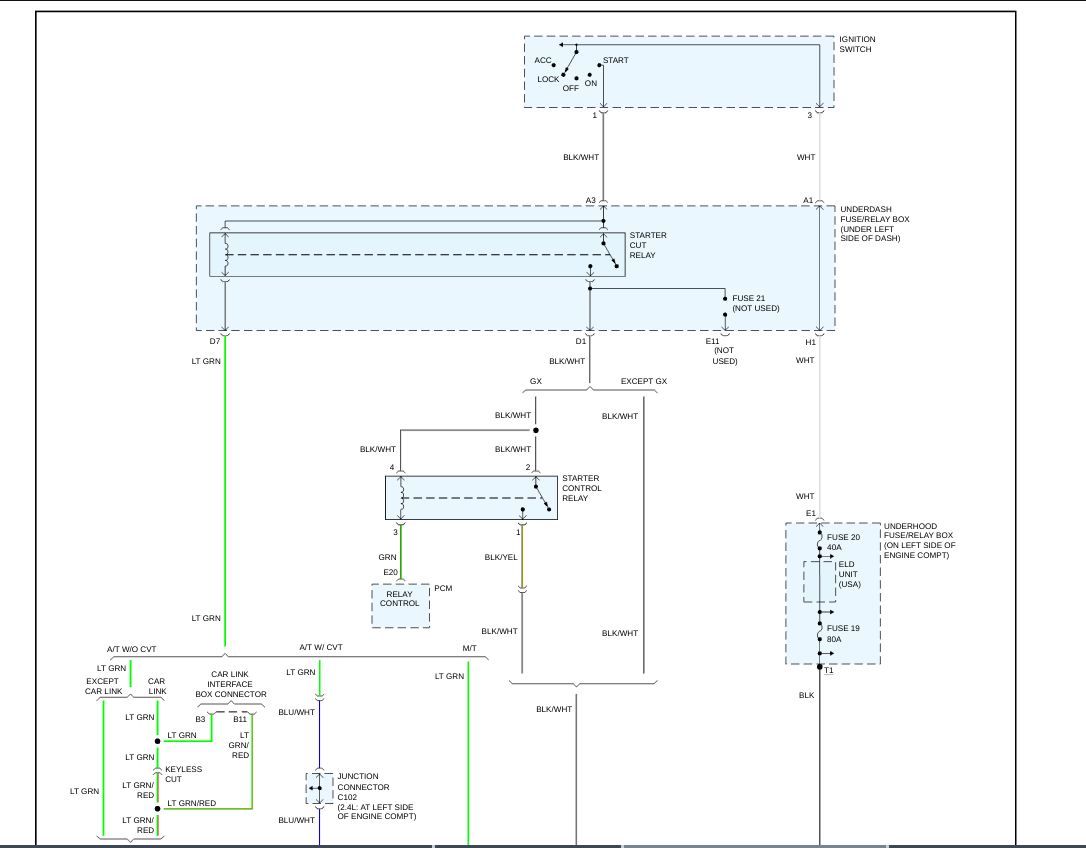Viewport: 1086px width, 848px height.
Task: Select the Junction Connector C102 symbol
Action: 319,788
